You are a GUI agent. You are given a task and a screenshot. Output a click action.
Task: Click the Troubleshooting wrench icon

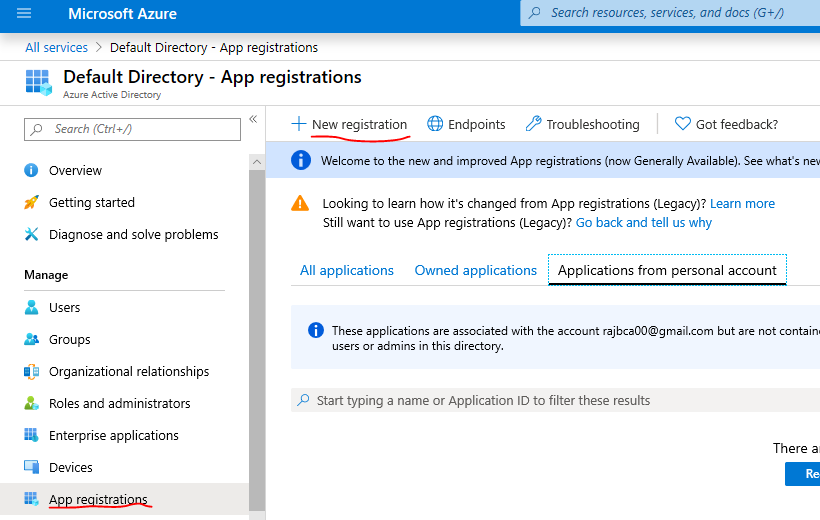click(x=533, y=124)
